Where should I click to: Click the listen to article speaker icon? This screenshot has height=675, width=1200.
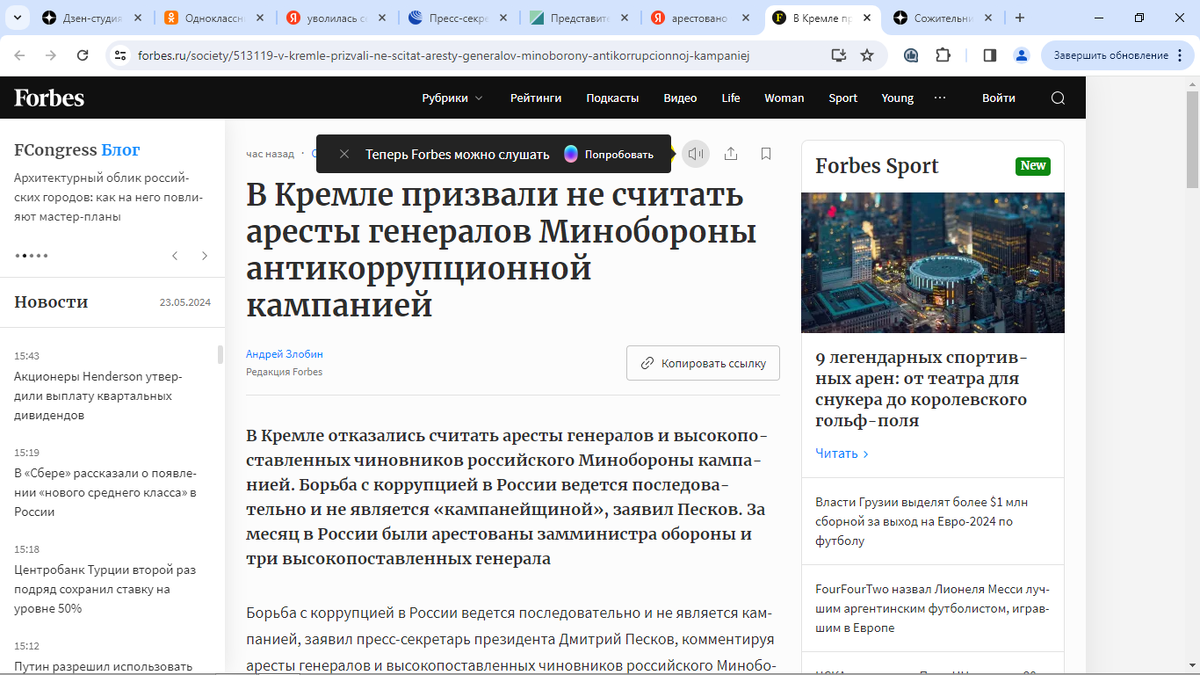pos(696,154)
